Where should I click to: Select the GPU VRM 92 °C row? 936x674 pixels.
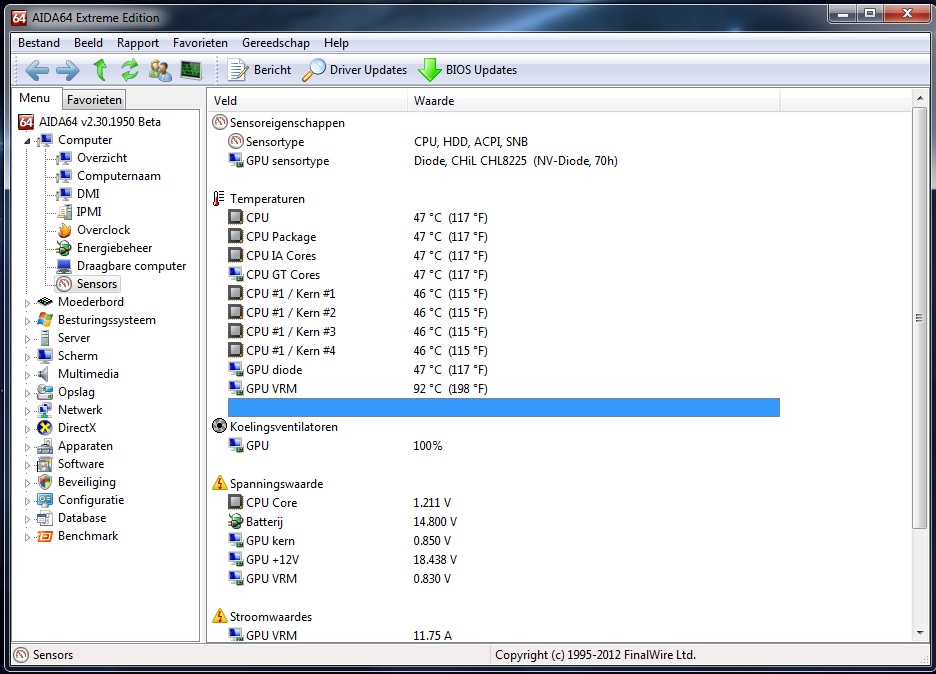[503, 389]
